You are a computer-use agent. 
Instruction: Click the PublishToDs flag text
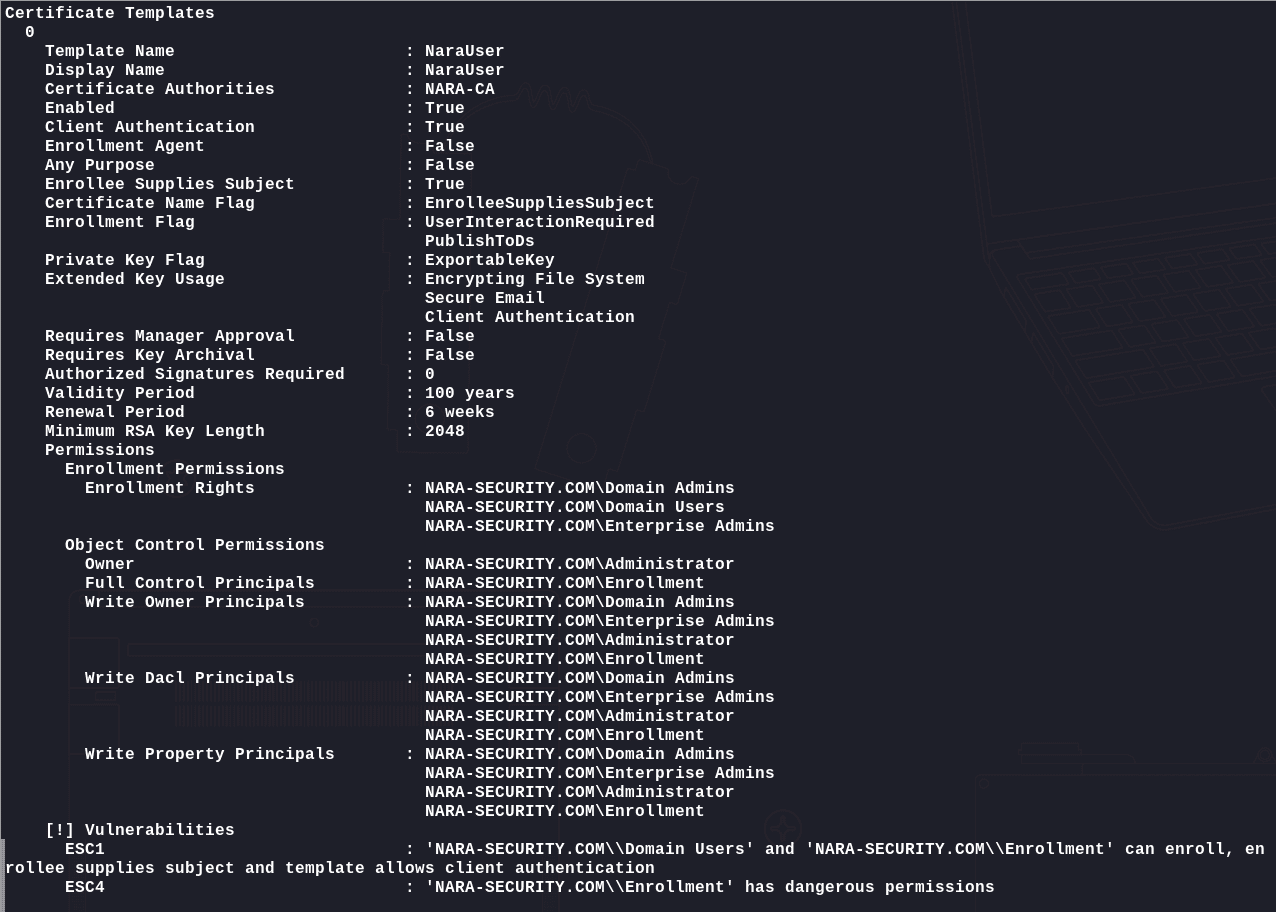479,241
